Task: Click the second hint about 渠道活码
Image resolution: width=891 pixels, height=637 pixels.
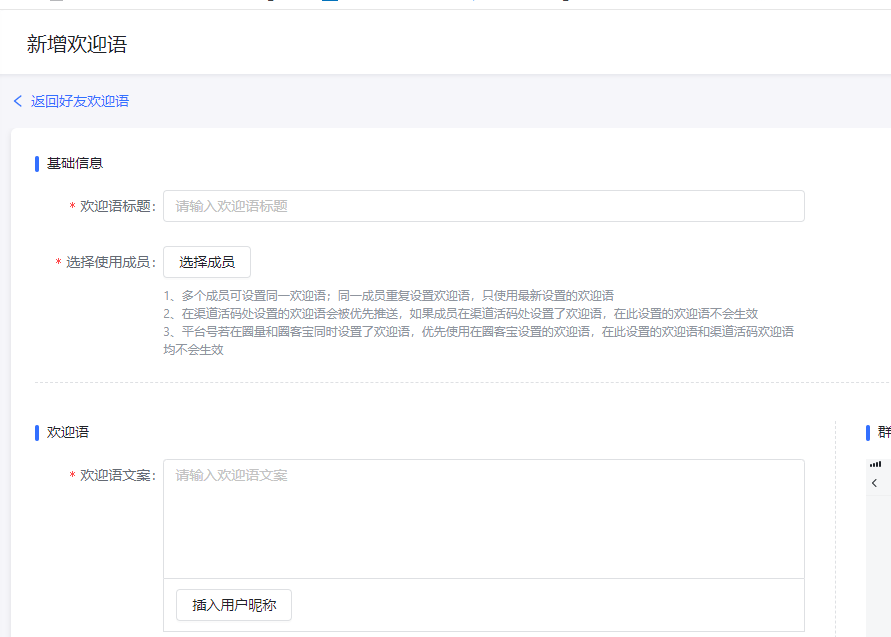Action: pyautogui.click(x=460, y=314)
